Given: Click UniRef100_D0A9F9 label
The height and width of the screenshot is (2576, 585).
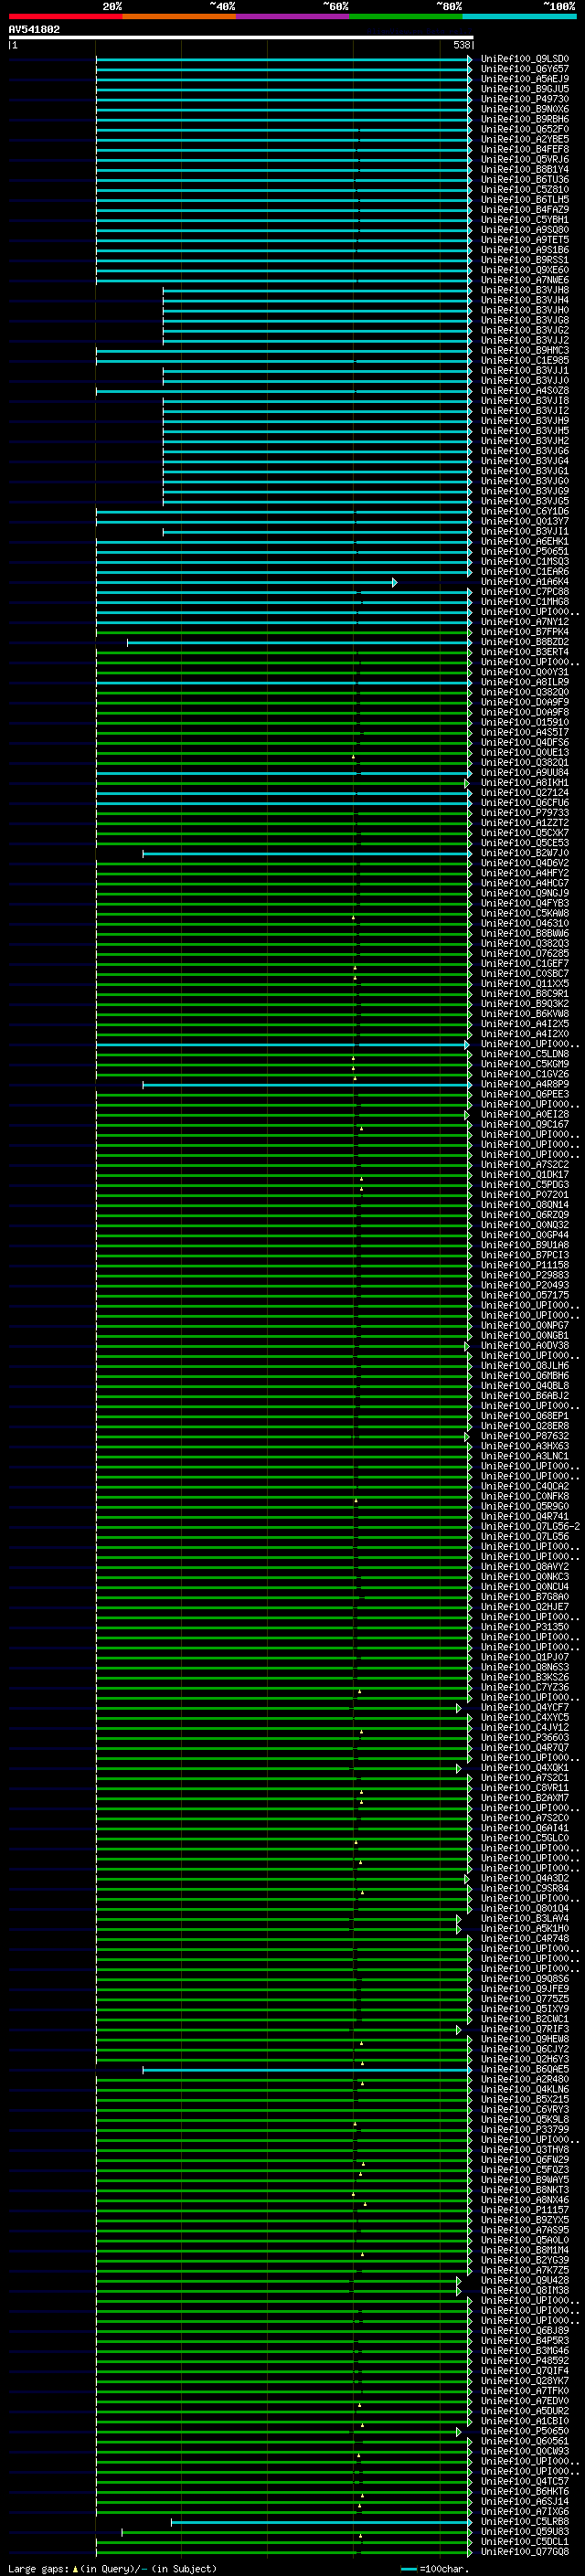Looking at the screenshot, I should click(524, 702).
